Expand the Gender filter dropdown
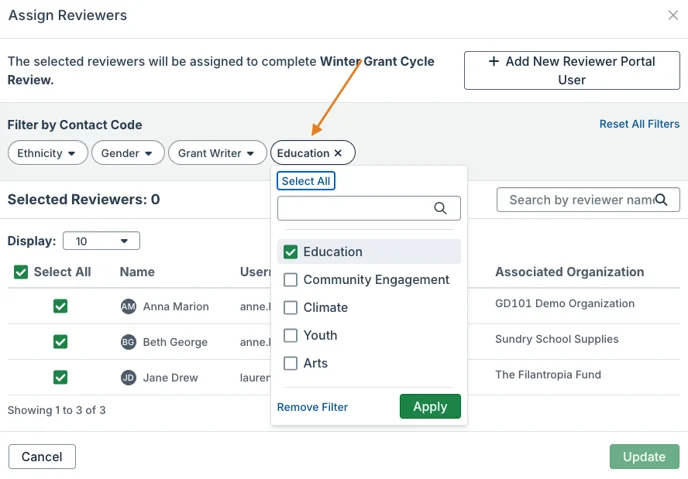The width and height of the screenshot is (688, 479). click(128, 153)
